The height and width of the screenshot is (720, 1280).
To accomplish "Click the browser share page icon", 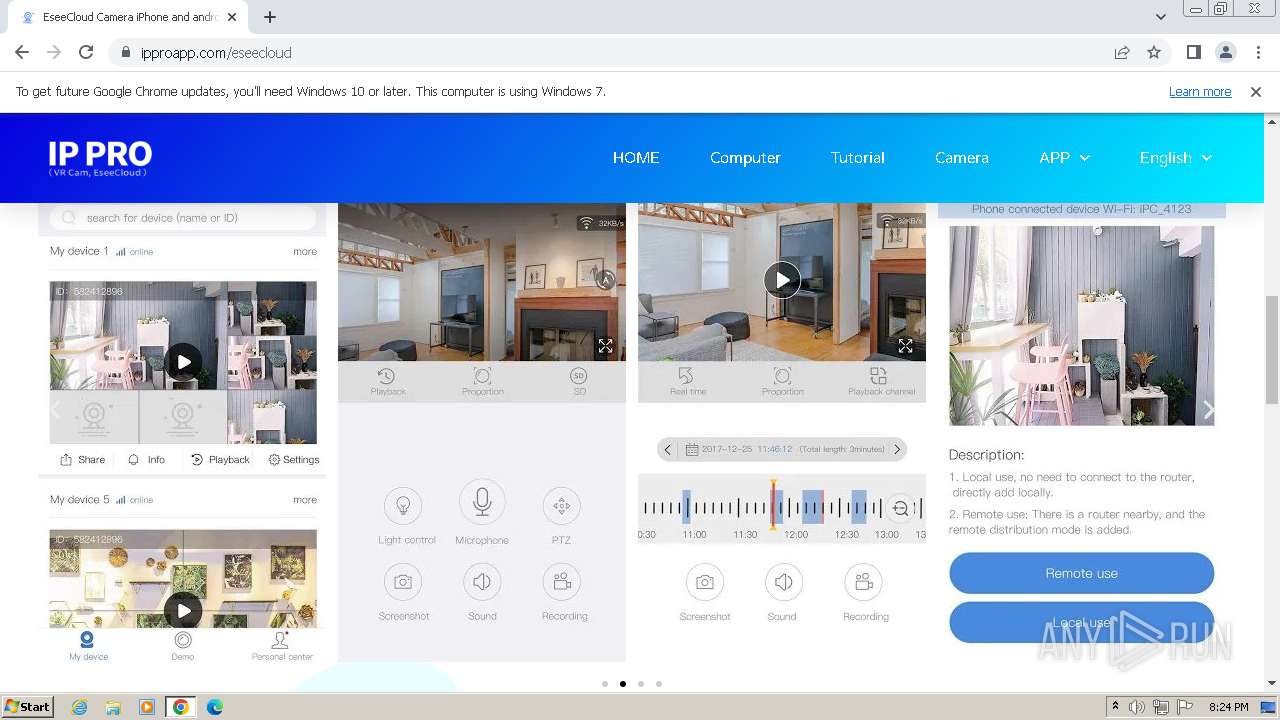I will [x=1122, y=53].
